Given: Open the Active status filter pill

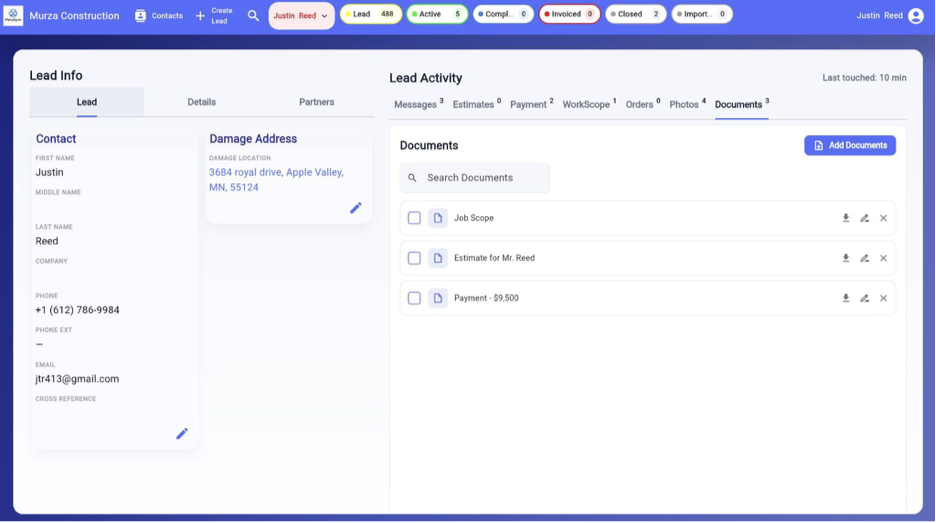Looking at the screenshot, I should [x=436, y=14].
